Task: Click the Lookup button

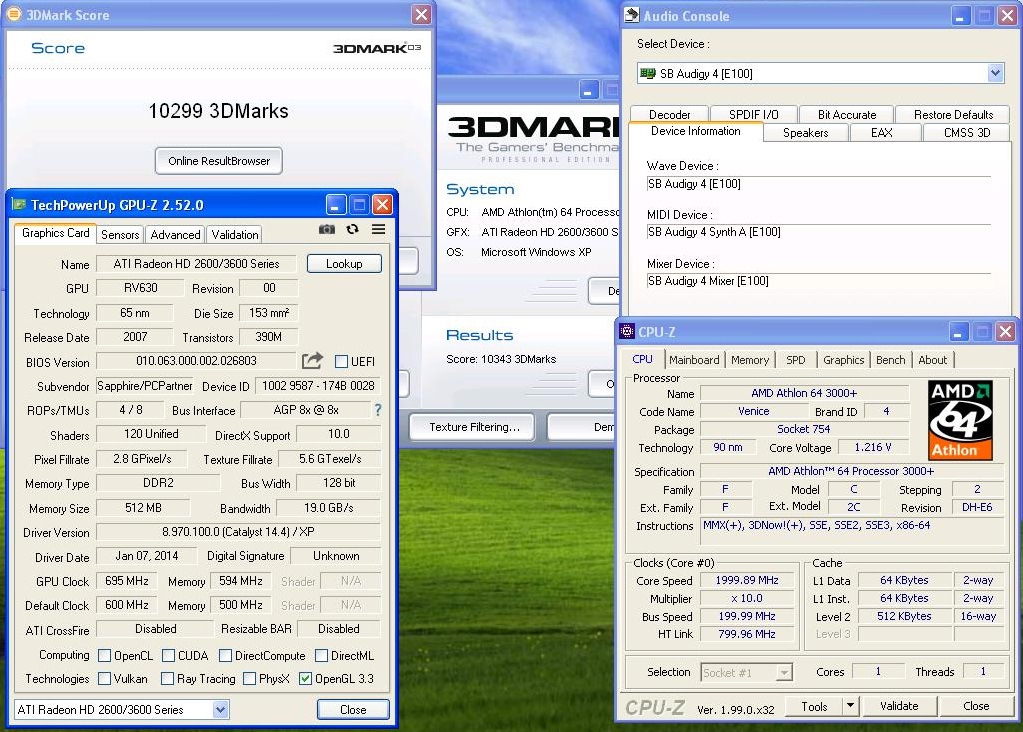Action: point(344,264)
